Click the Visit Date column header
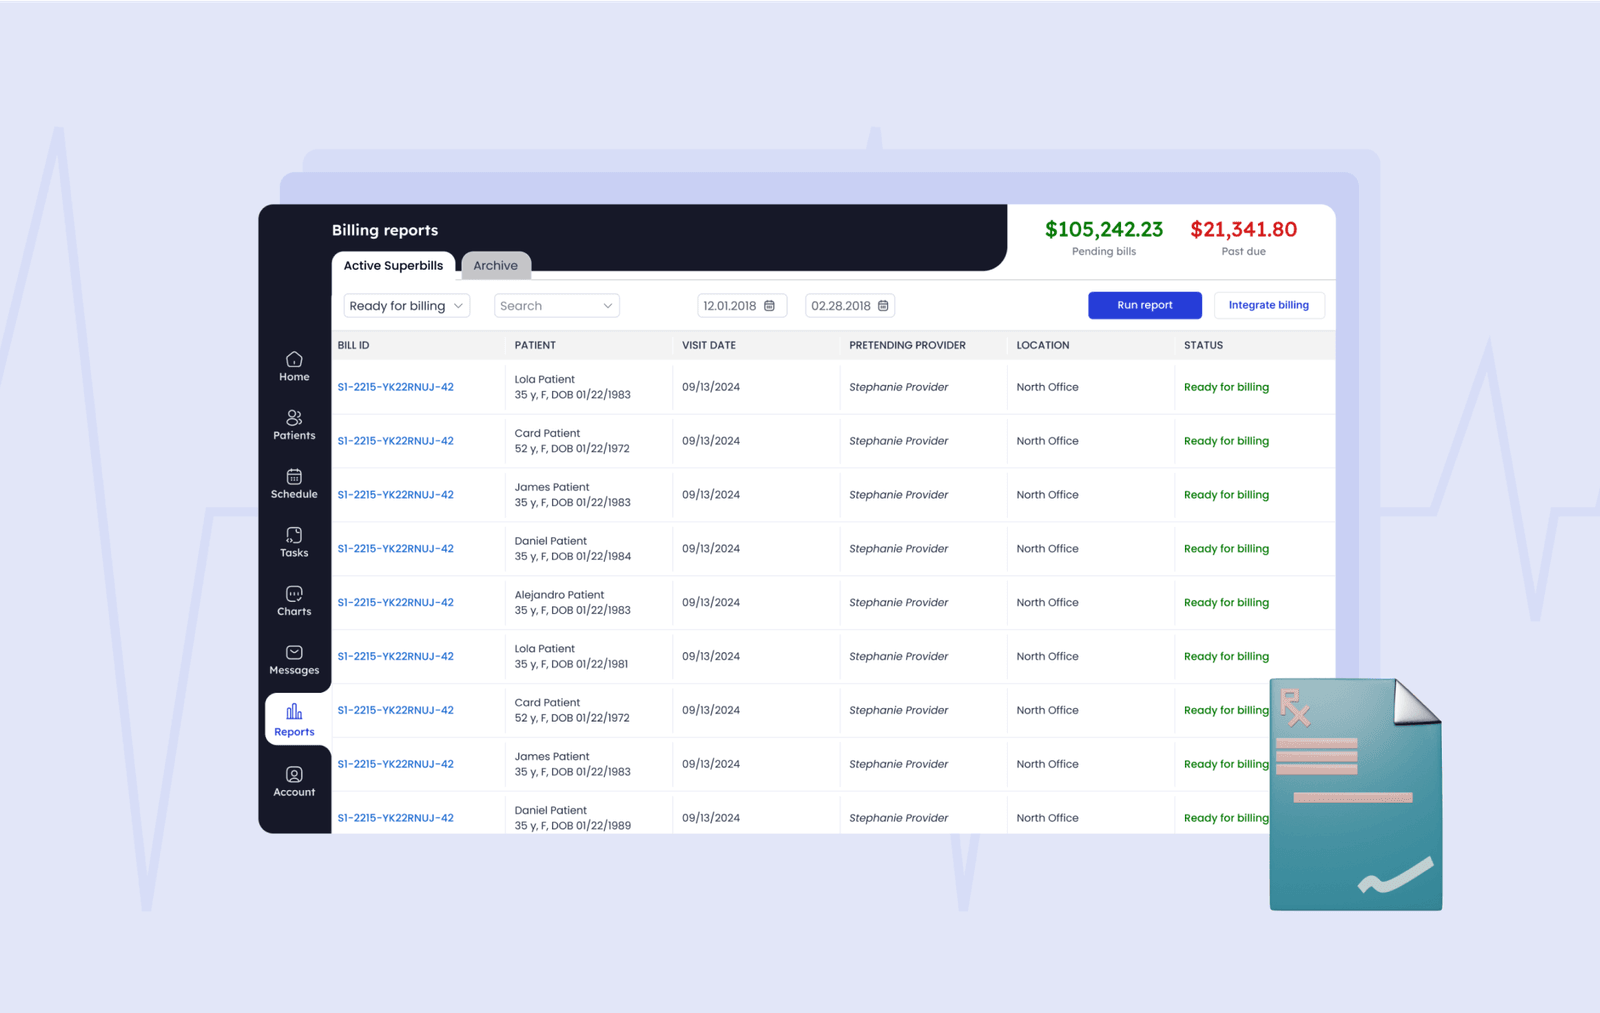This screenshot has width=1600, height=1013. tap(709, 345)
